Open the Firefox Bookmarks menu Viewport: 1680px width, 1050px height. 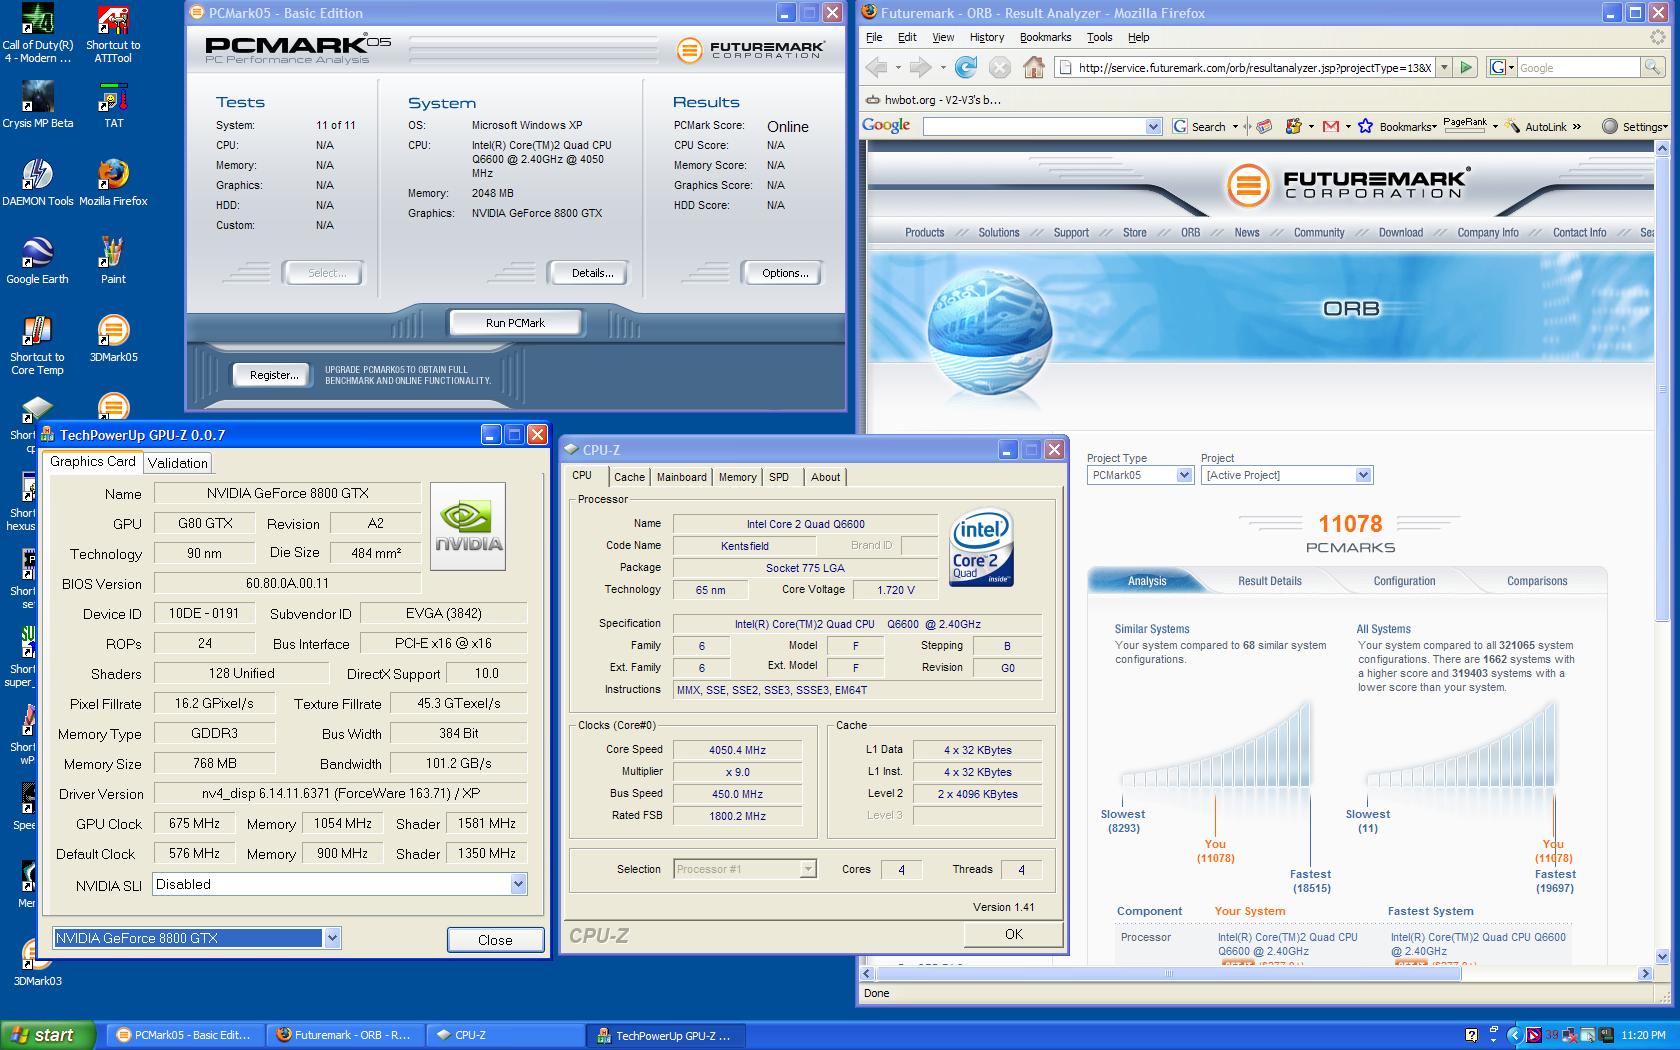[1045, 37]
